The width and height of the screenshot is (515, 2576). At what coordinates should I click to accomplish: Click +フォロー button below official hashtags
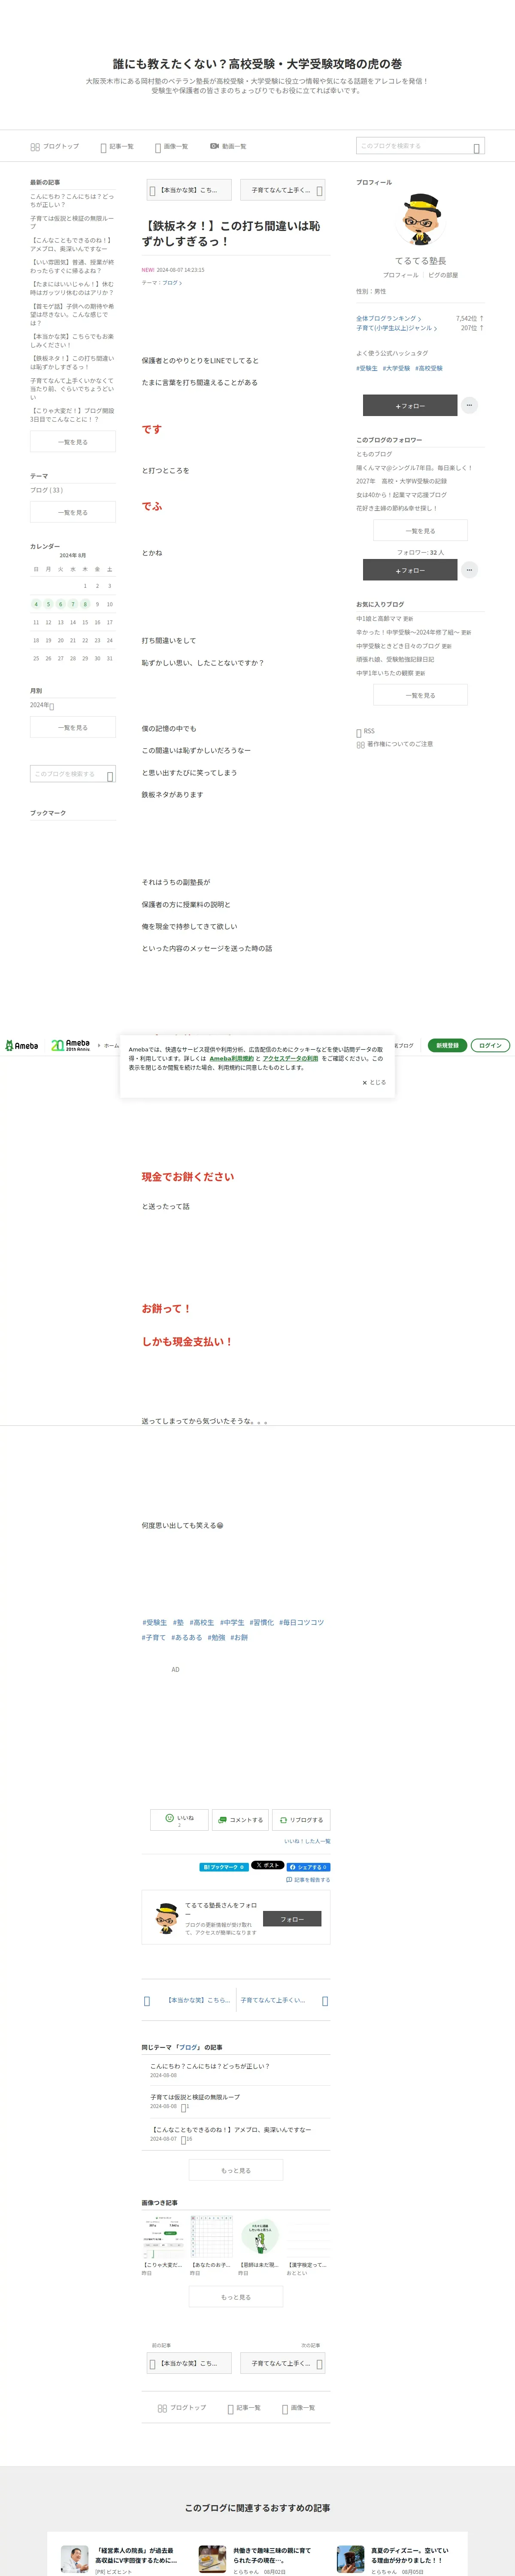pos(410,405)
